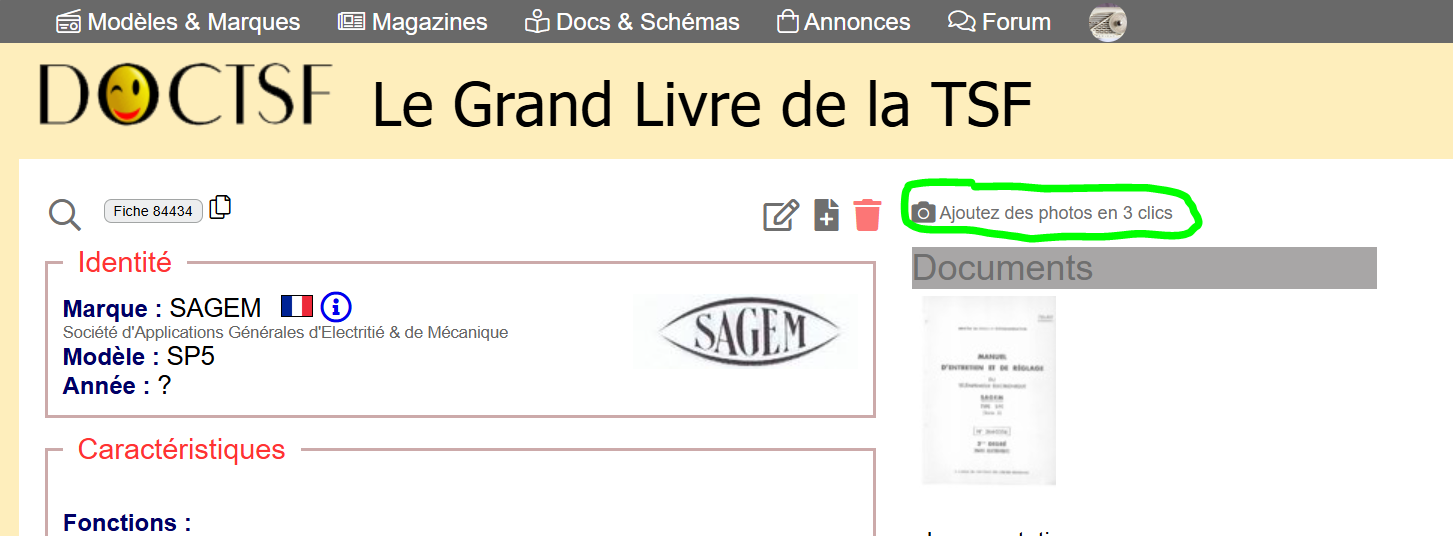Click Ajoutez des photos en 3 clics link

click(1055, 213)
